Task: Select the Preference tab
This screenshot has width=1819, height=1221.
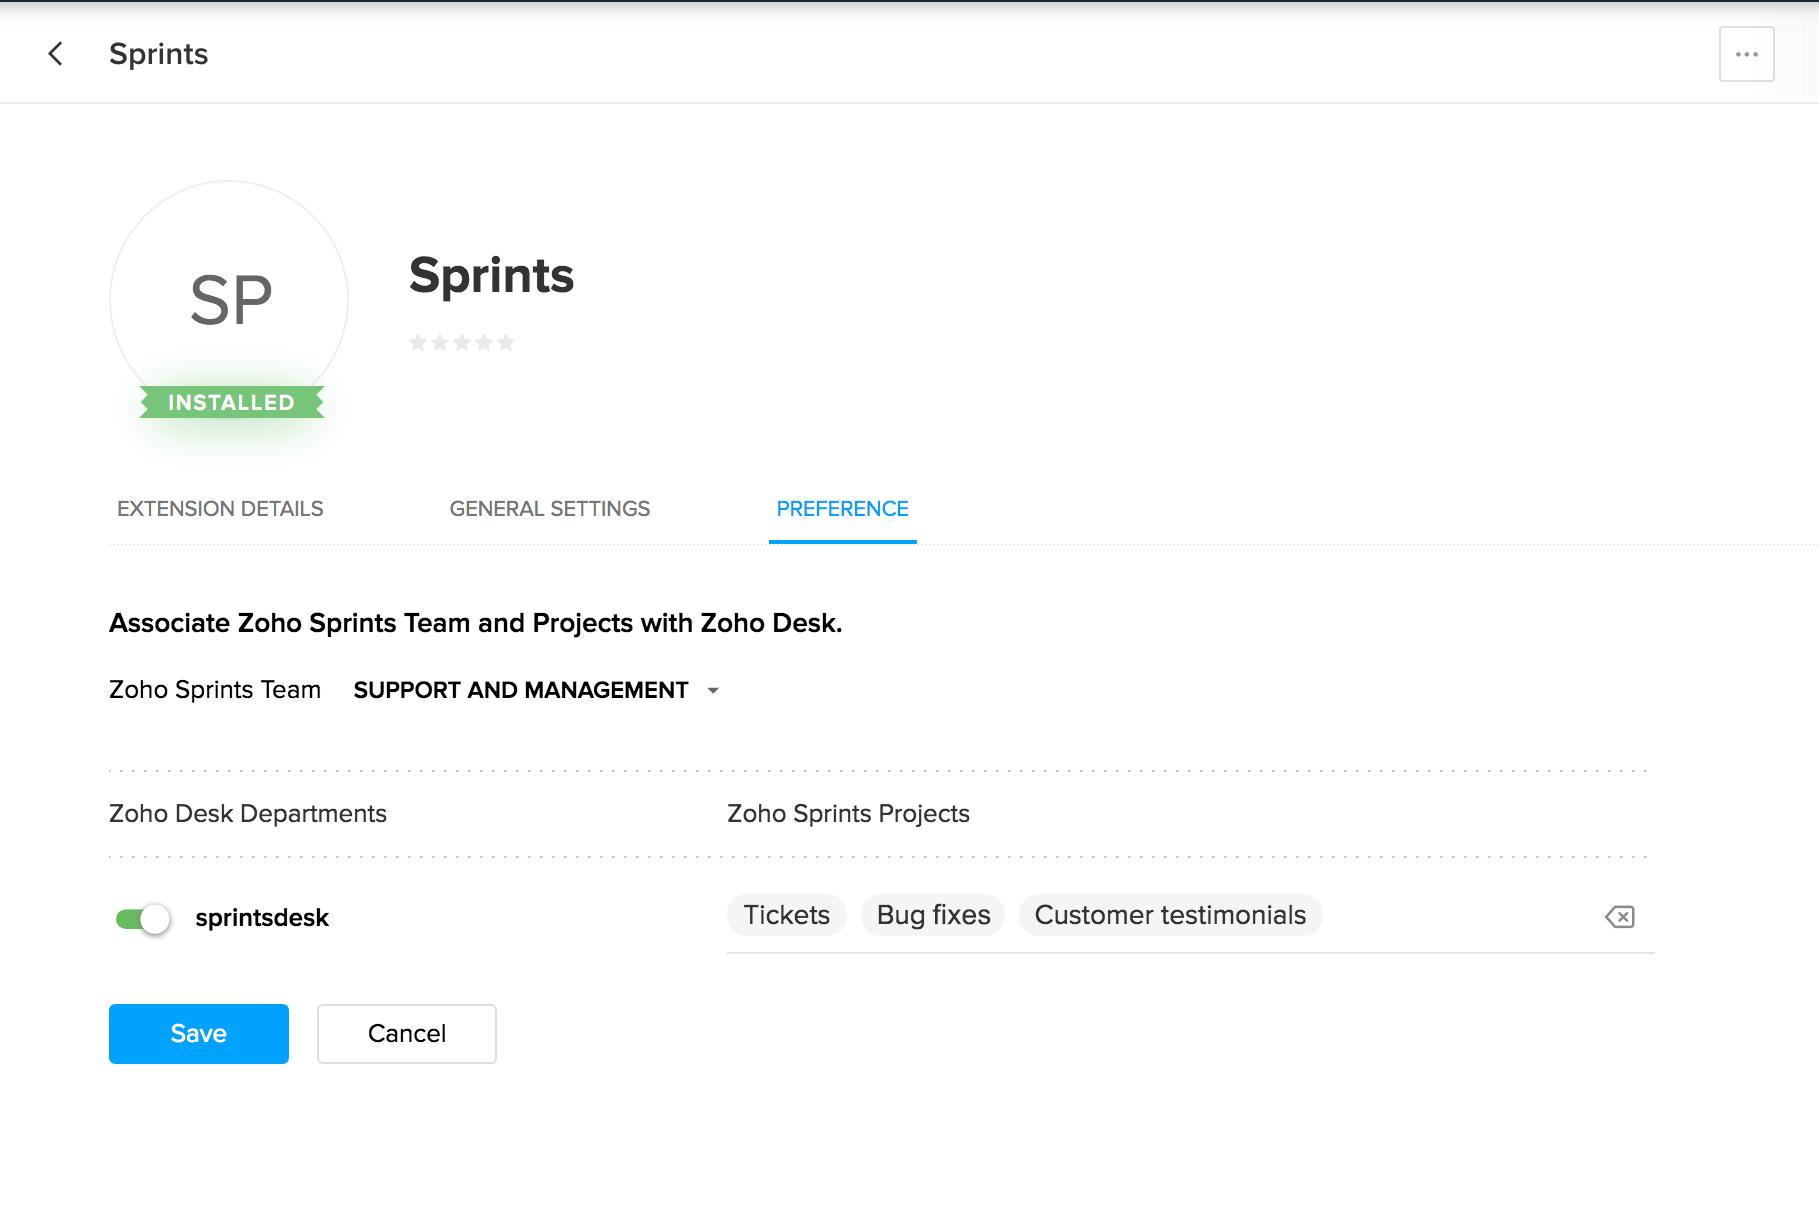Action: pyautogui.click(x=842, y=509)
